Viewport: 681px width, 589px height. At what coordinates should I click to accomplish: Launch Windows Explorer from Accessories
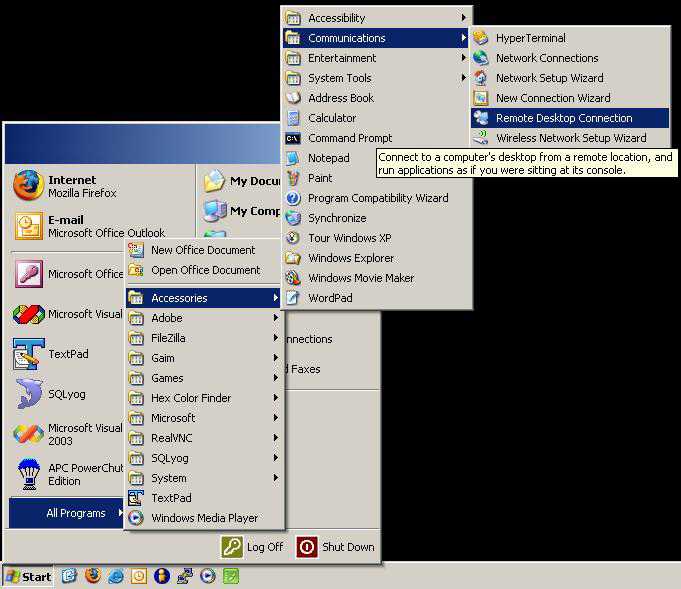376,258
